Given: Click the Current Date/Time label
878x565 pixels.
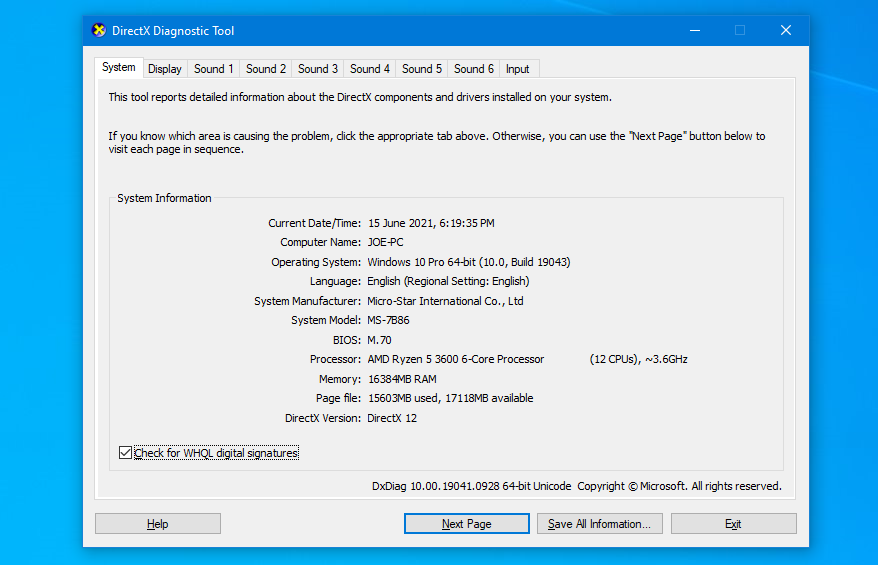Looking at the screenshot, I should click(314, 223).
